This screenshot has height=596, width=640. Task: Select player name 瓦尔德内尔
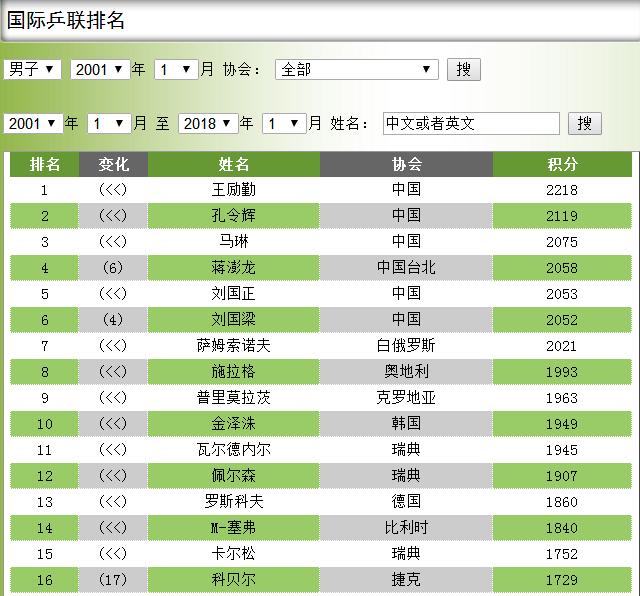coord(234,450)
